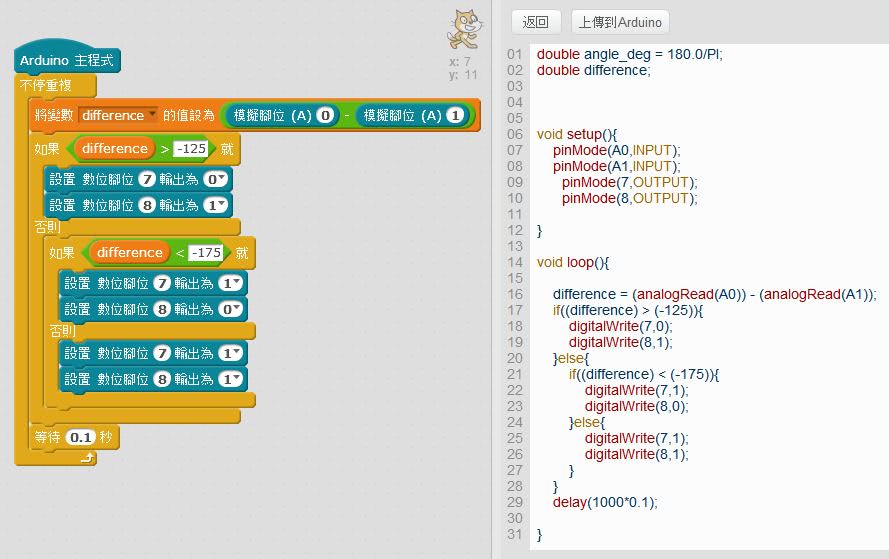Click the difference = analogRead code line 16
The height and width of the screenshot is (559, 889).
(x=714, y=294)
